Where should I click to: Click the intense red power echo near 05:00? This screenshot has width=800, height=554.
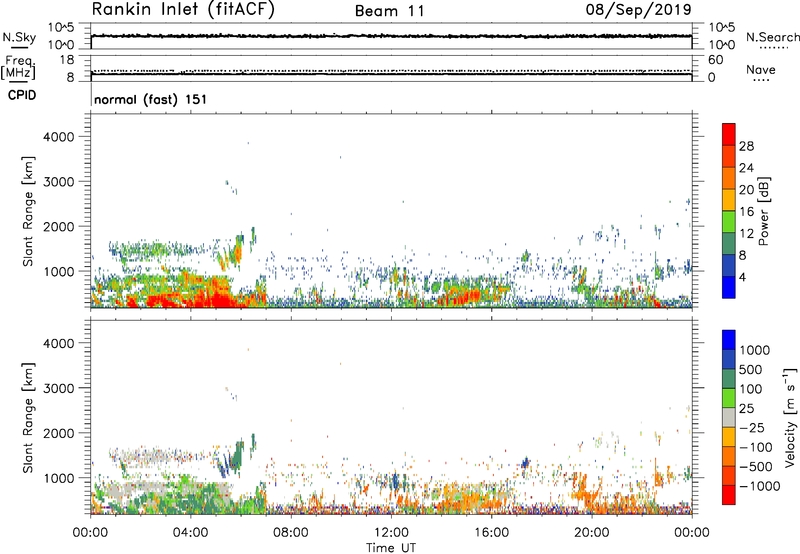point(217,300)
